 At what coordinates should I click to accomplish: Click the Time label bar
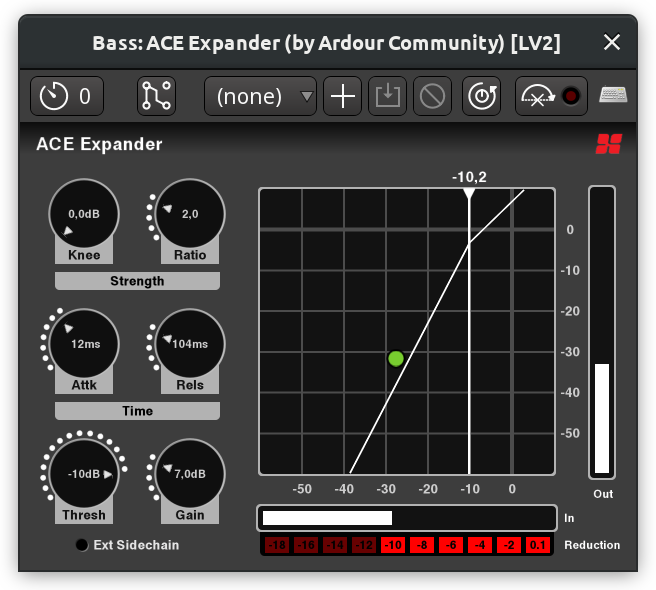[x=137, y=411]
